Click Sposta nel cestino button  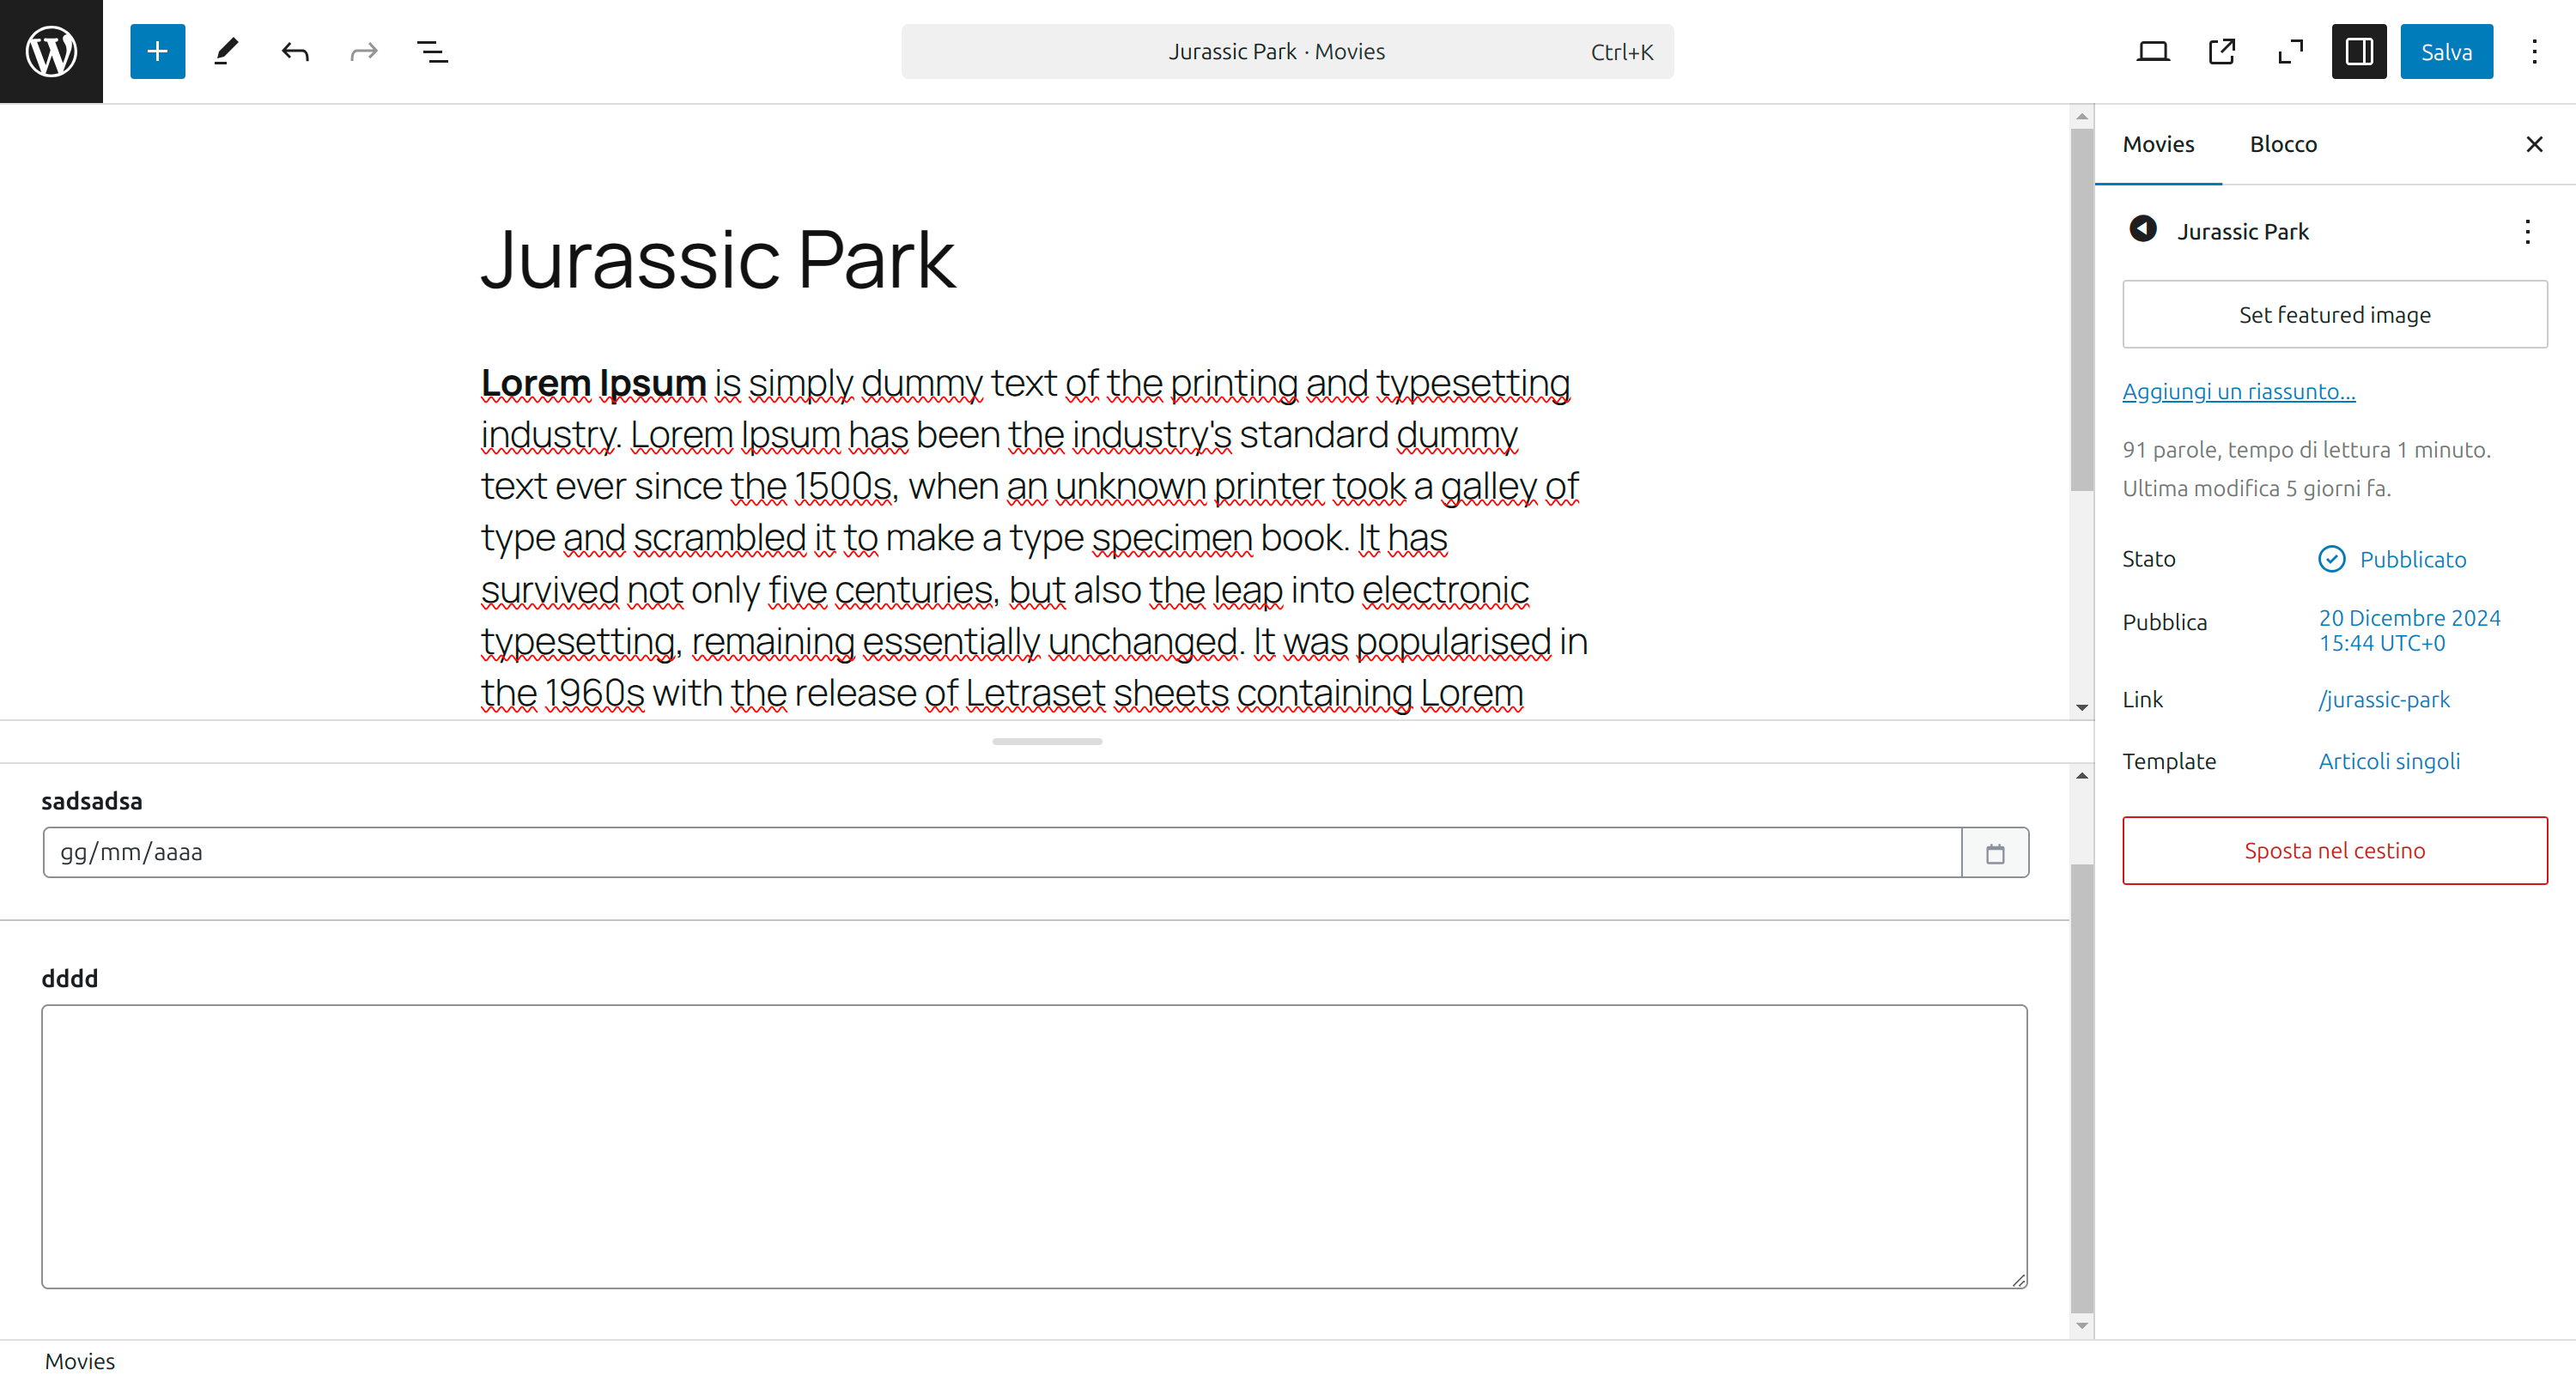[x=2334, y=850]
